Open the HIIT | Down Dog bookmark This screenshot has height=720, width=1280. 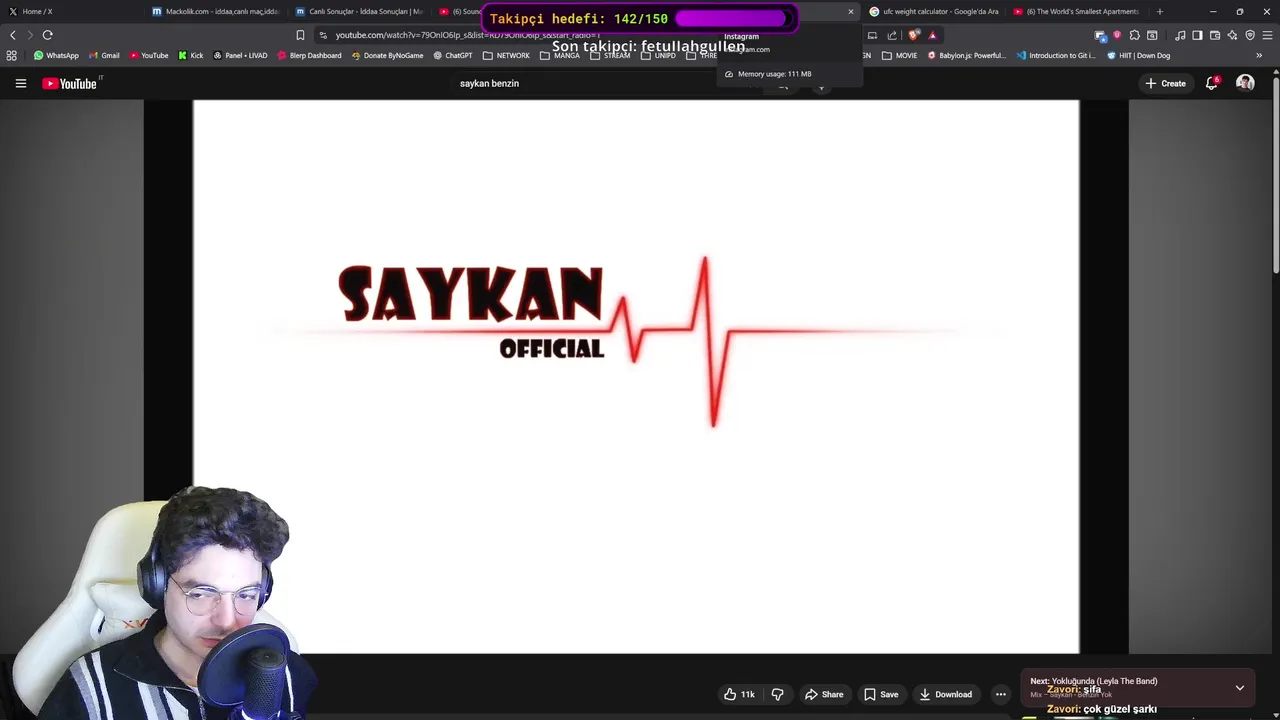point(1138,55)
